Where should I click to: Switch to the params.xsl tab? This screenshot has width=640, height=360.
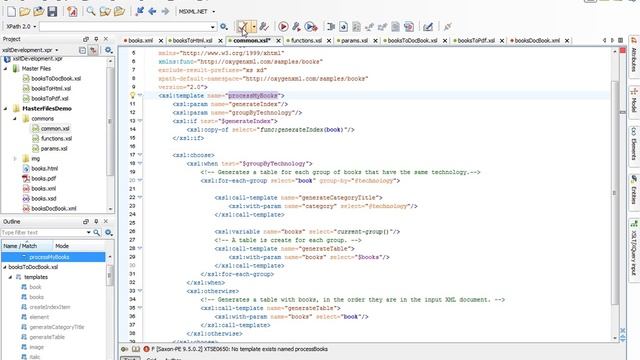pos(353,40)
